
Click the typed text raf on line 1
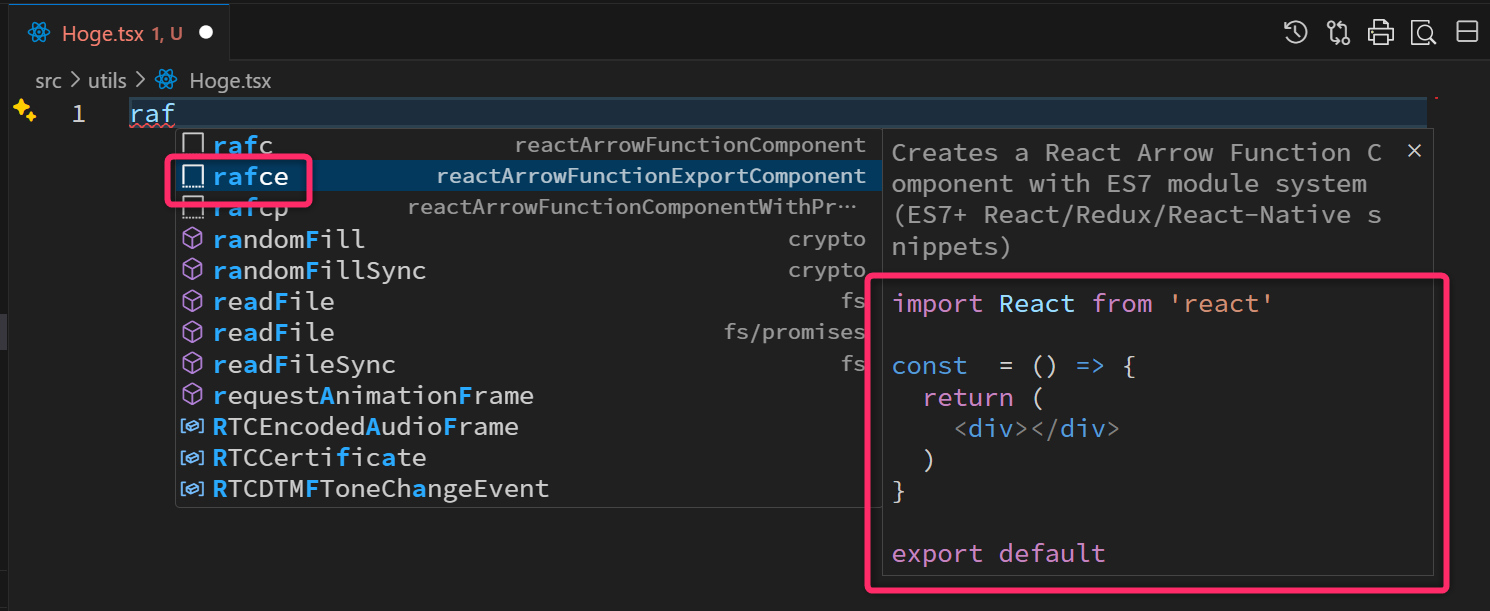click(x=152, y=114)
